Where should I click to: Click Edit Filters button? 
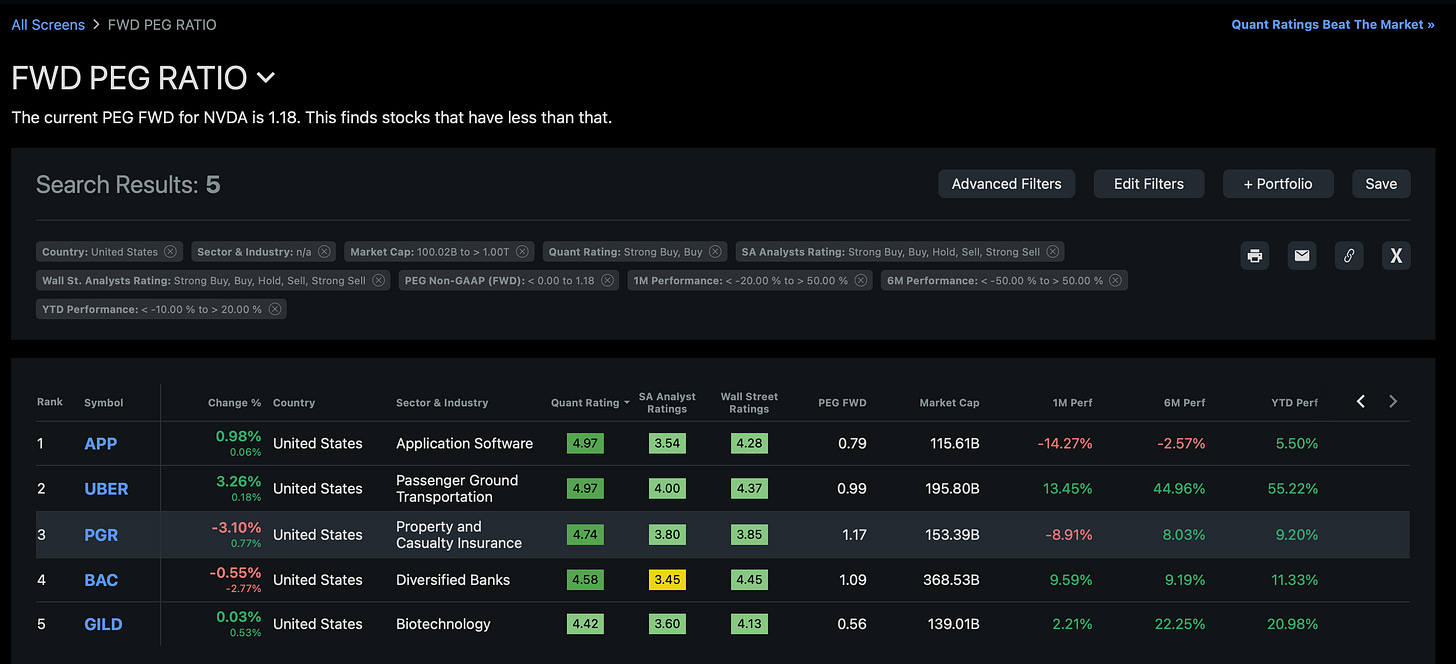click(1149, 184)
